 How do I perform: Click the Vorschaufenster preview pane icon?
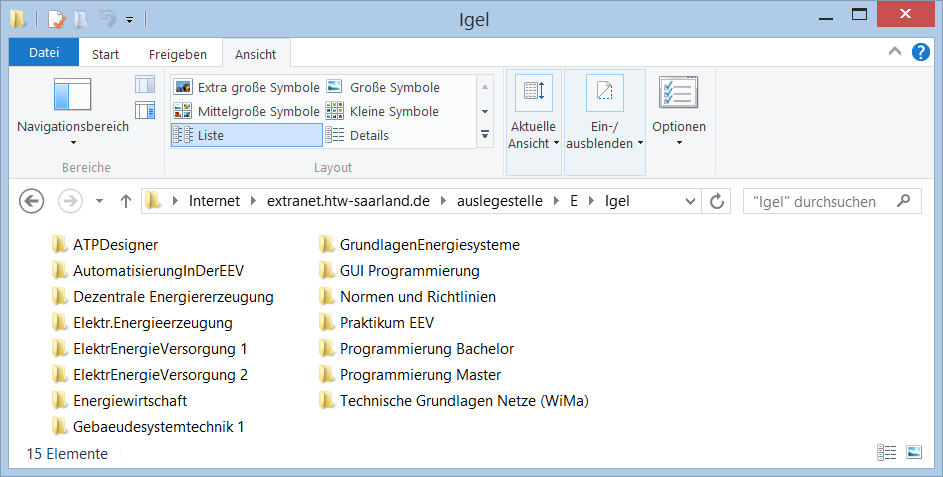coord(145,85)
